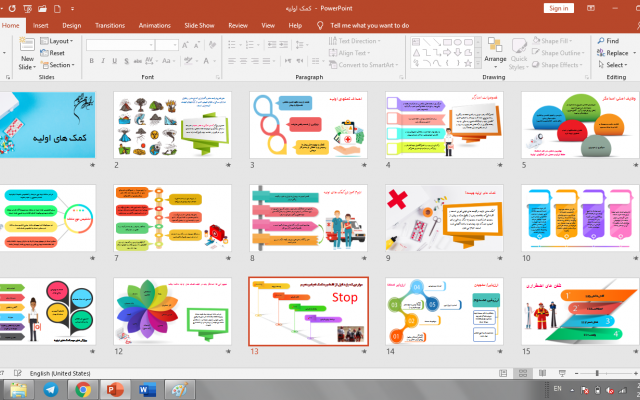Select slide 2 thumbnail with disaster icons
640x400 pixels.
(172, 125)
